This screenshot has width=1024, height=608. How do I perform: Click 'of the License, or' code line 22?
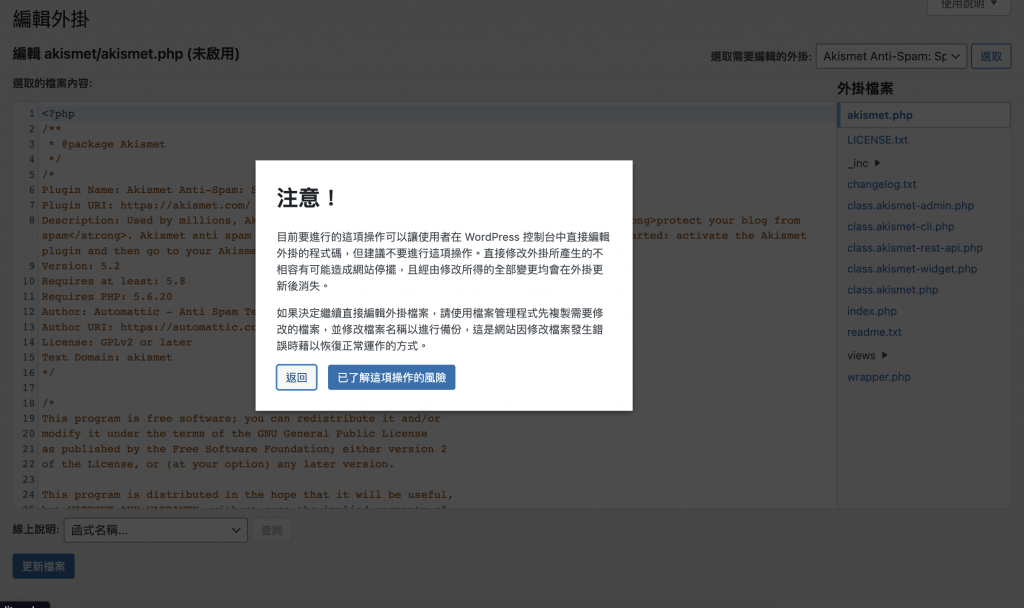[x=218, y=464]
